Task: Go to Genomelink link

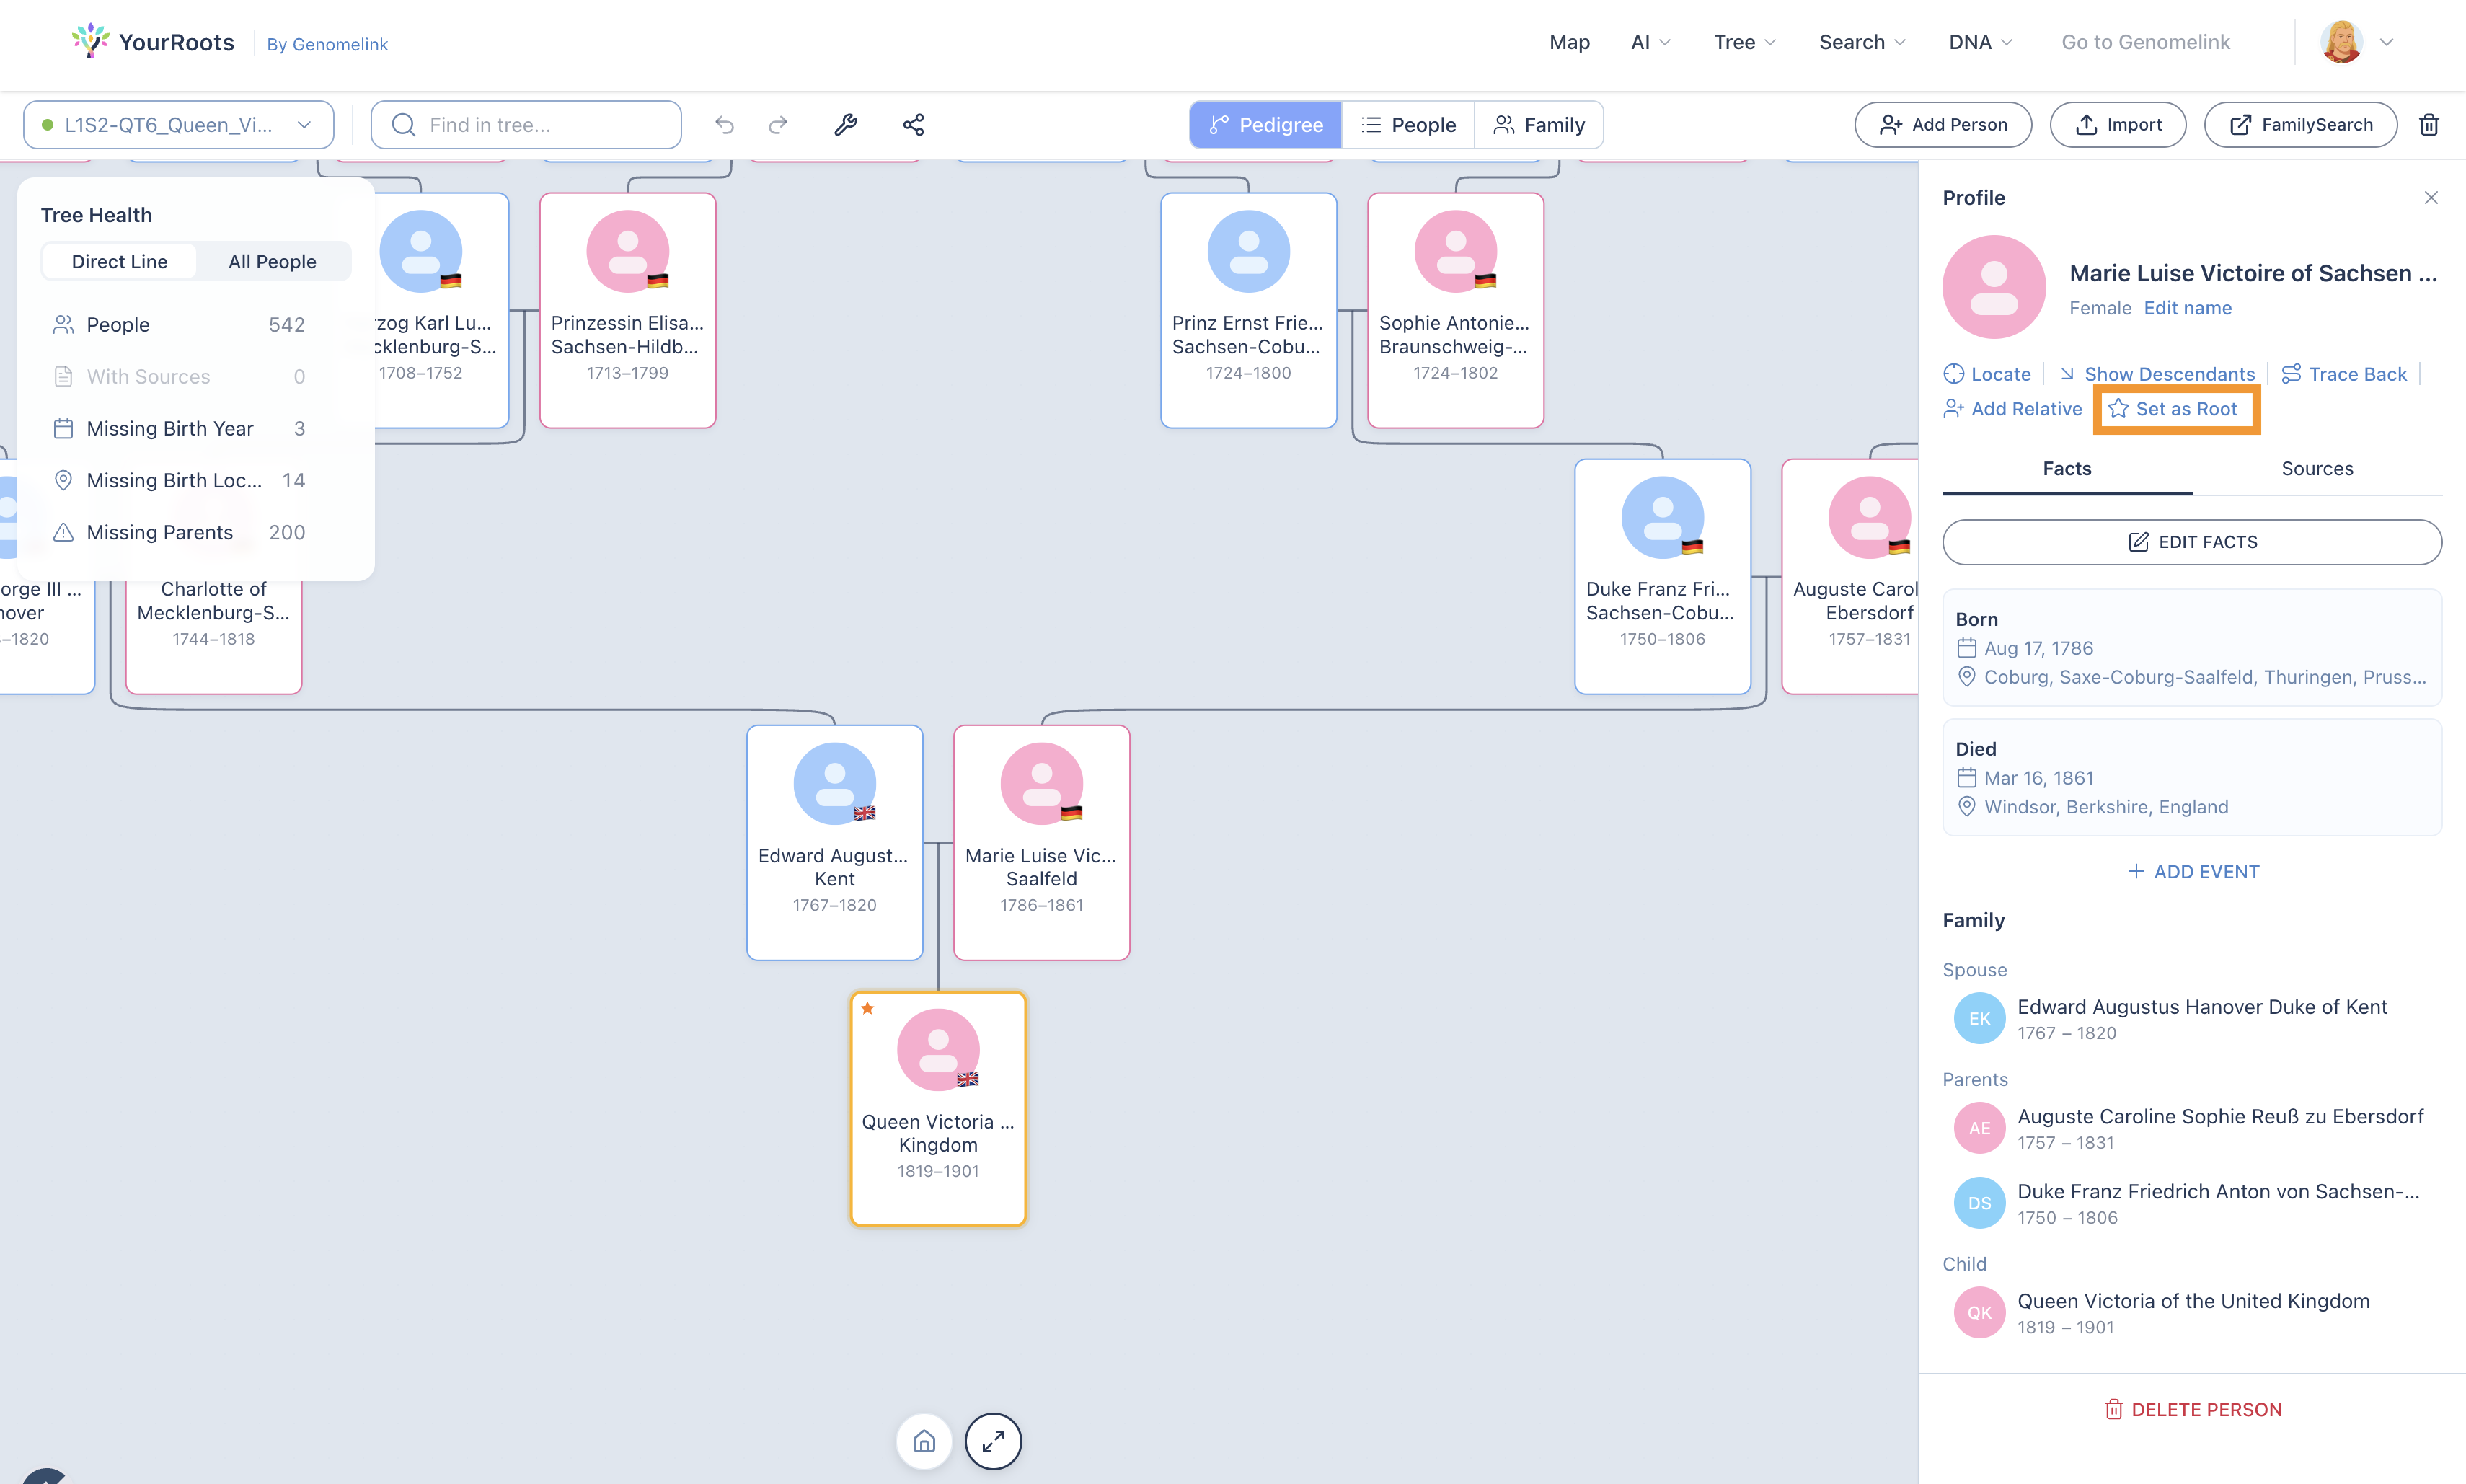Action: [2146, 42]
